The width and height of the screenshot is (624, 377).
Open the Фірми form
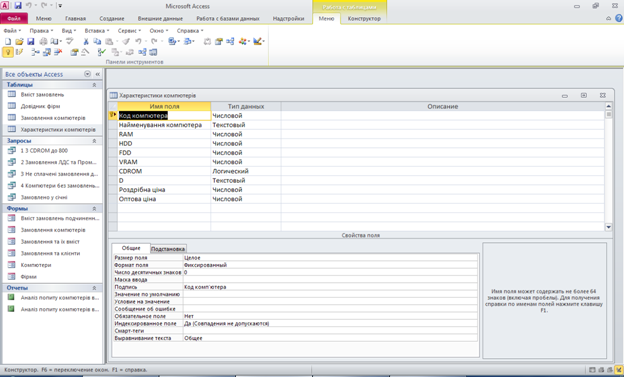coord(29,277)
